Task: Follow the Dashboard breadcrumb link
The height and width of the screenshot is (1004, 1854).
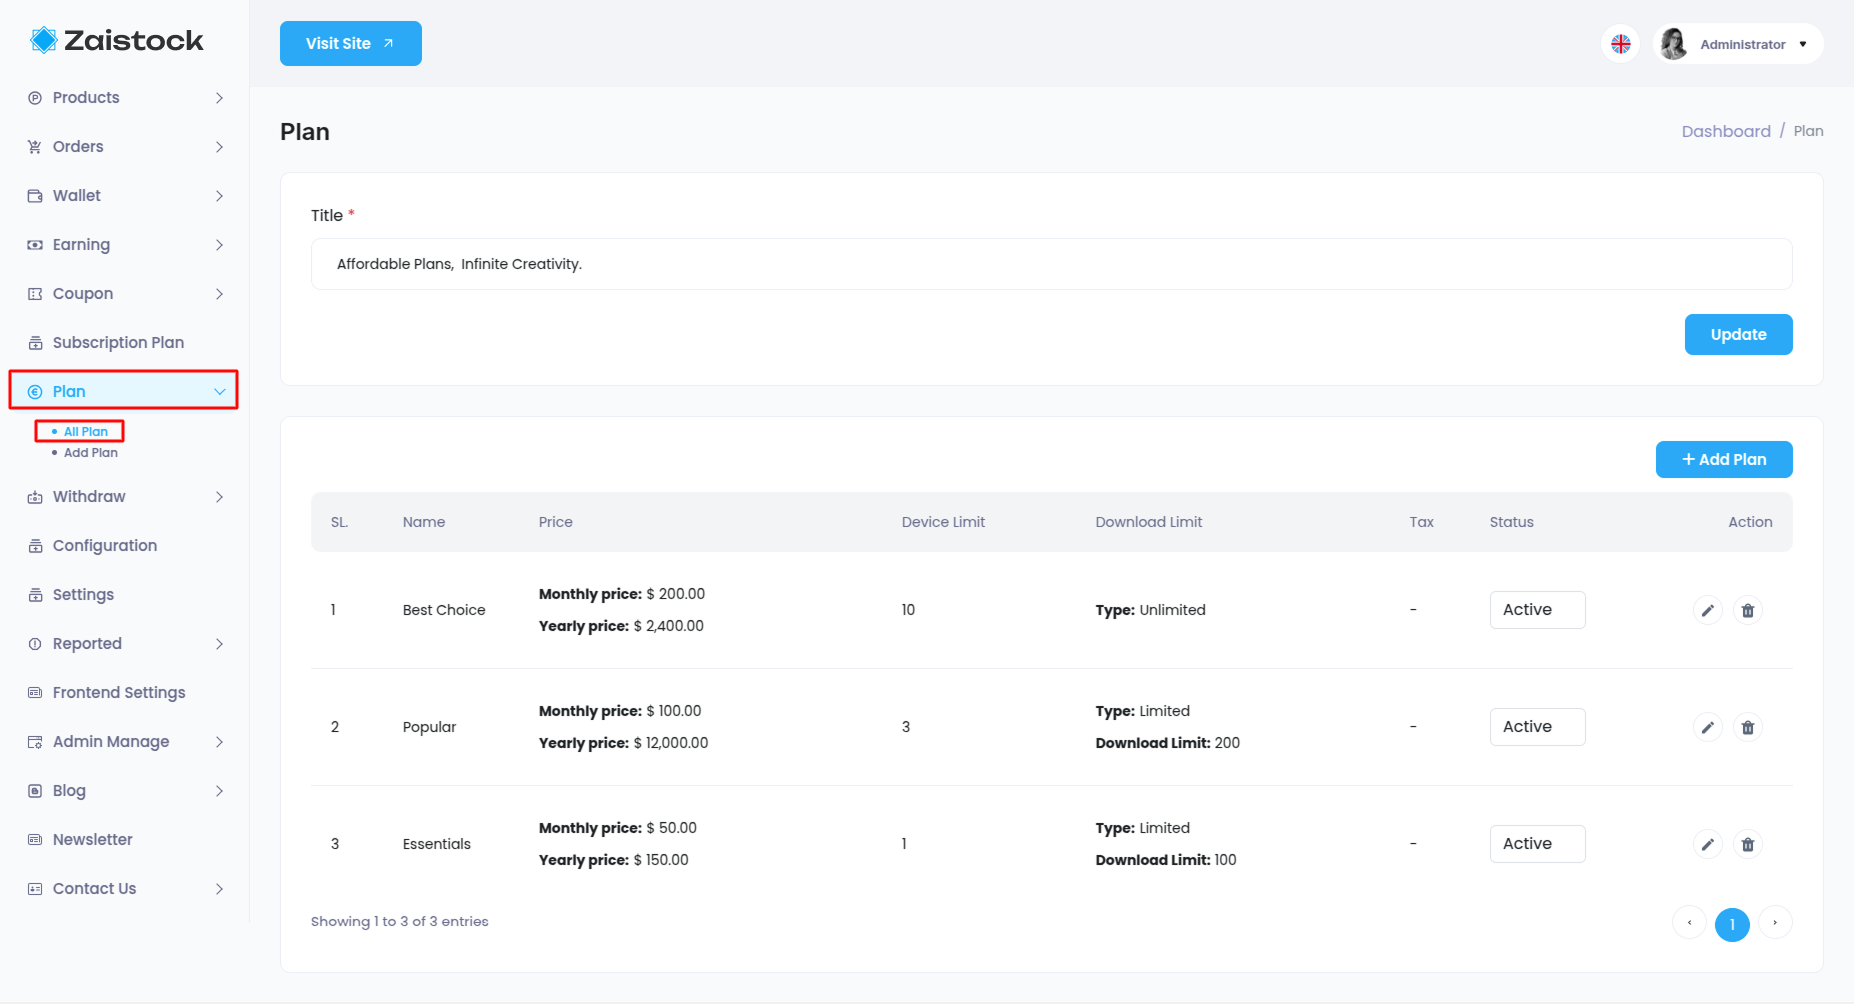Action: 1725,131
